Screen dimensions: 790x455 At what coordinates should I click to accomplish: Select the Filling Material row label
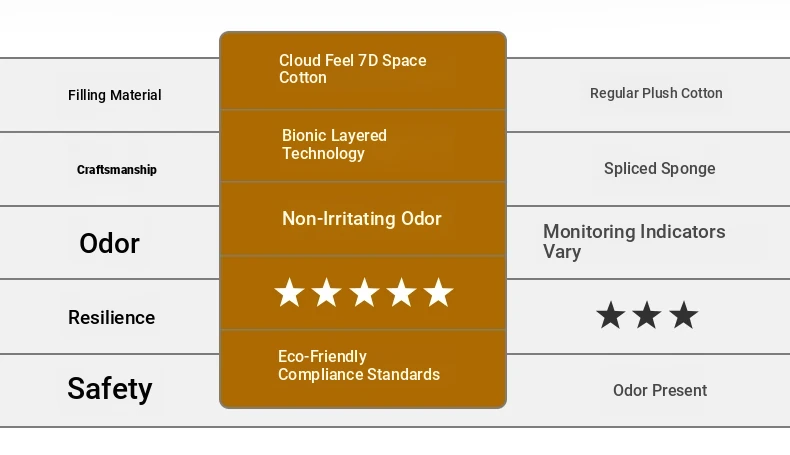coord(115,95)
